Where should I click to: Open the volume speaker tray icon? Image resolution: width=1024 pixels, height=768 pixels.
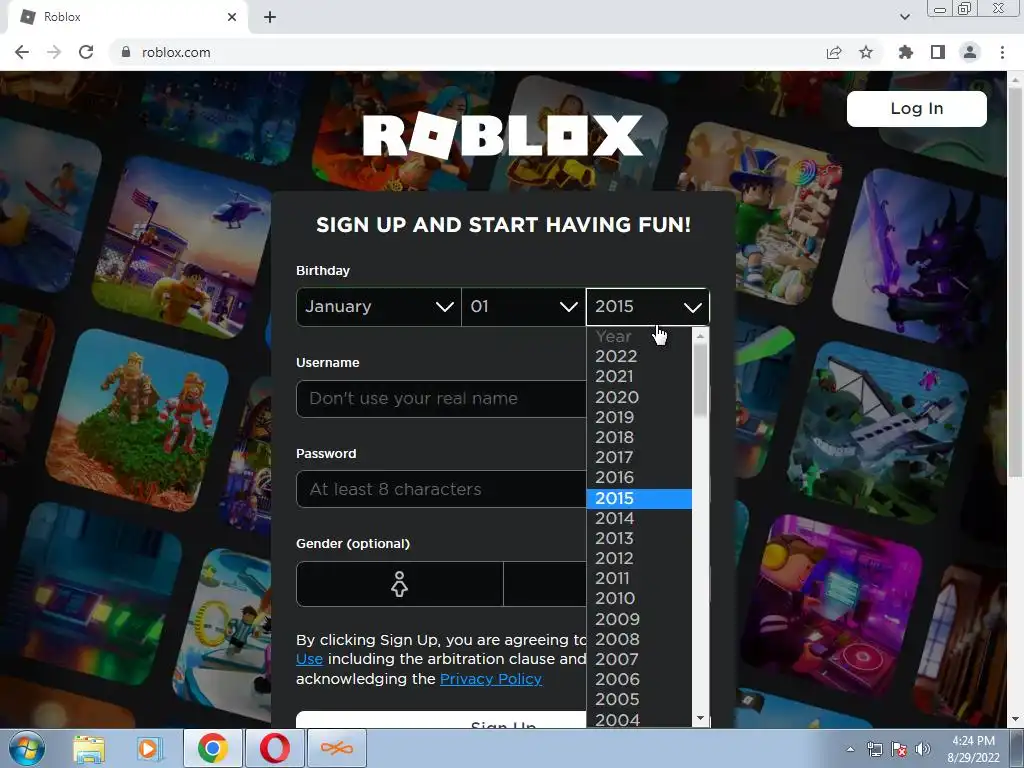point(923,749)
